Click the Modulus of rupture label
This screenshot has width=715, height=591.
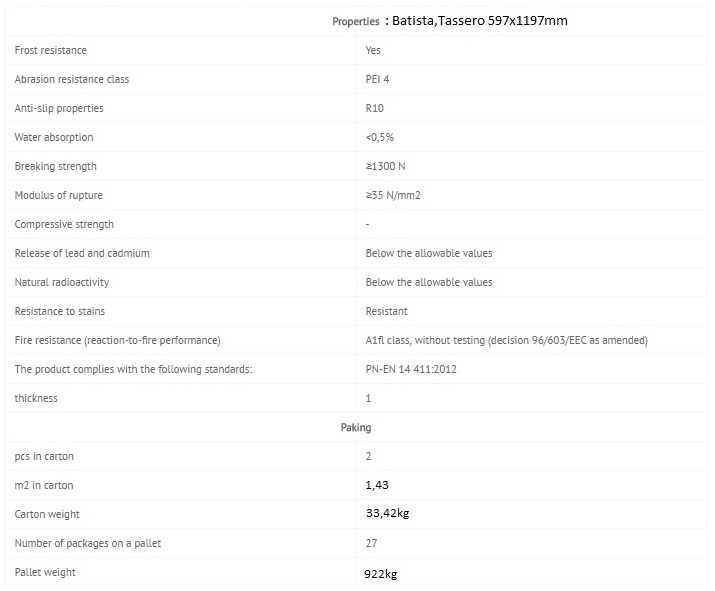point(58,195)
